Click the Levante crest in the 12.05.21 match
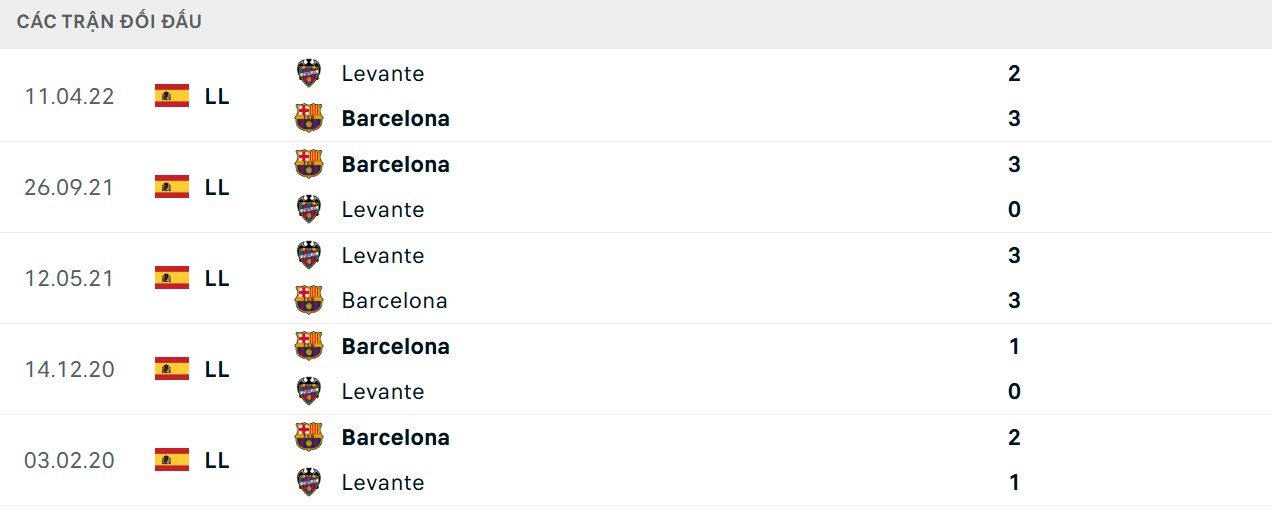Viewport: 1272px width, 528px height. [x=309, y=255]
